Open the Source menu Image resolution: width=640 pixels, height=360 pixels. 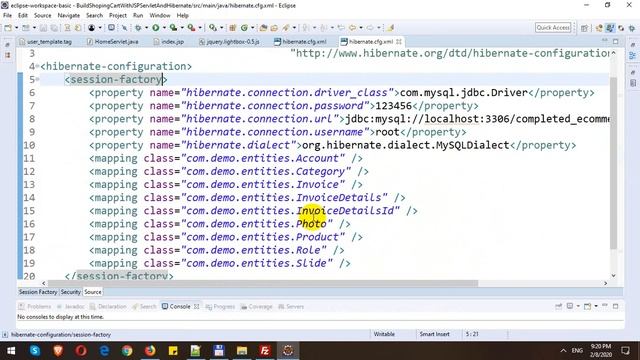pos(42,15)
